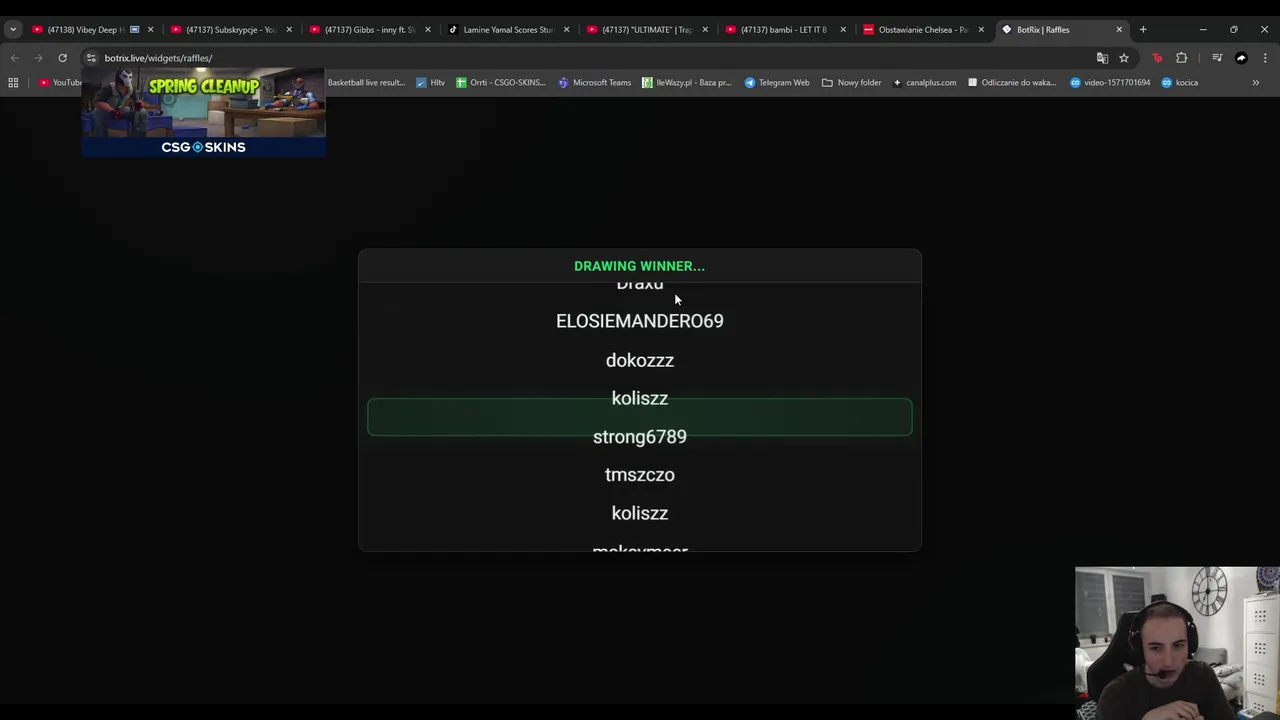The height and width of the screenshot is (720, 1280).
Task: View site information icon beside URL
Action: coord(91,58)
